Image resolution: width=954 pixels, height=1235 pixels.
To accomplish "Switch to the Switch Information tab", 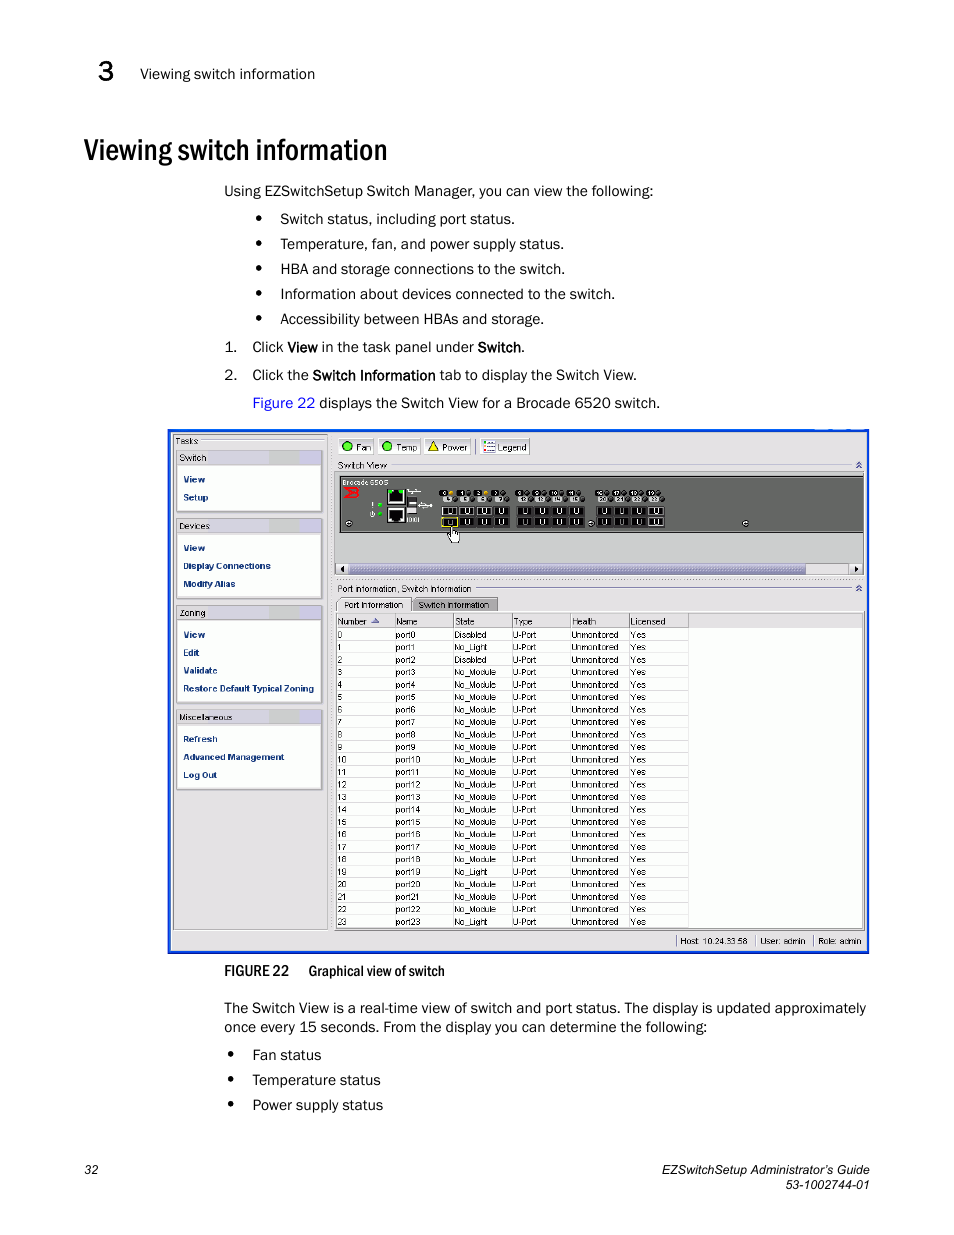I will coord(454,605).
